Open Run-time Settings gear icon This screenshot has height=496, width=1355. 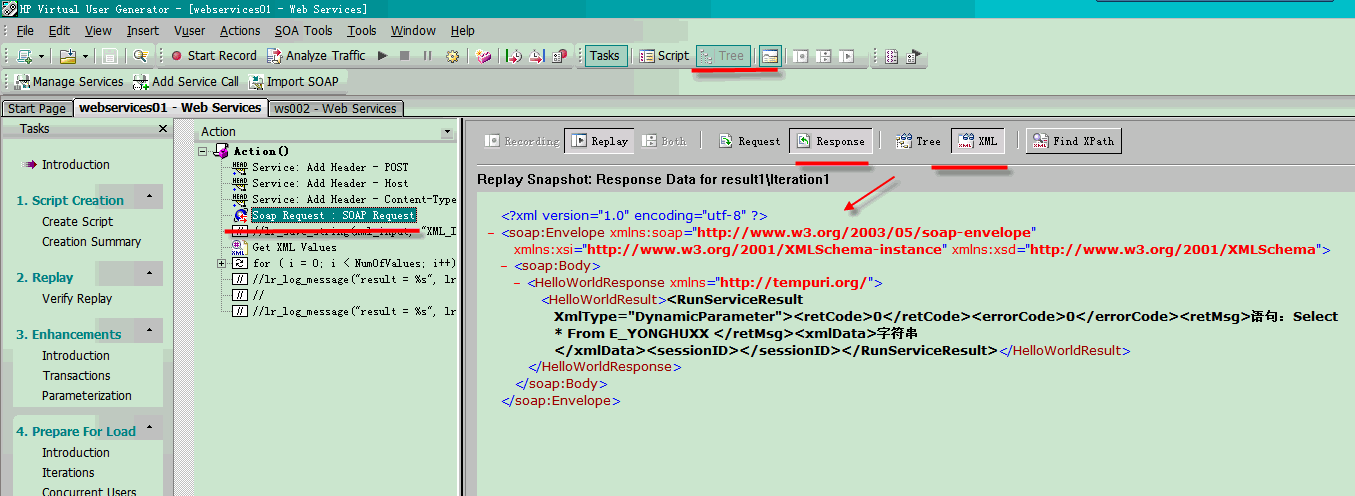pos(452,56)
